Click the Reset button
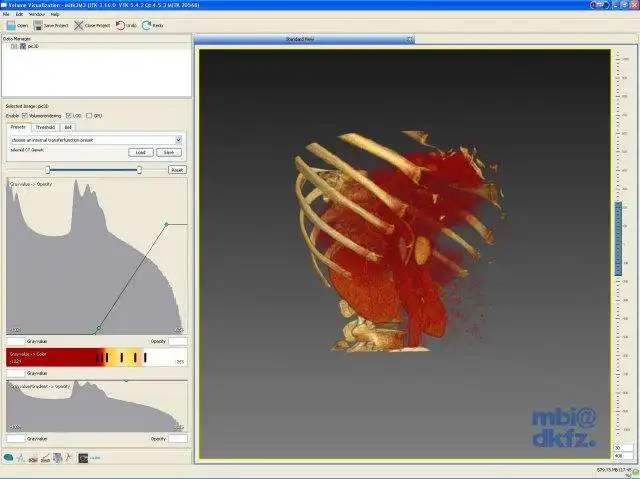Screen dimensions: 640x479 coord(177,170)
